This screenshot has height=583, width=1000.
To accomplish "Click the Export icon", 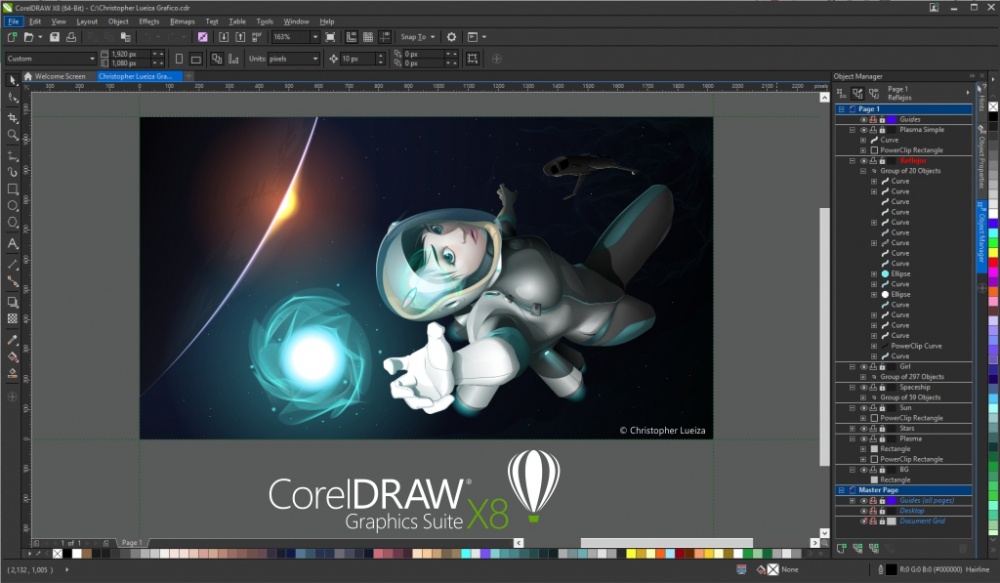I will [x=240, y=37].
